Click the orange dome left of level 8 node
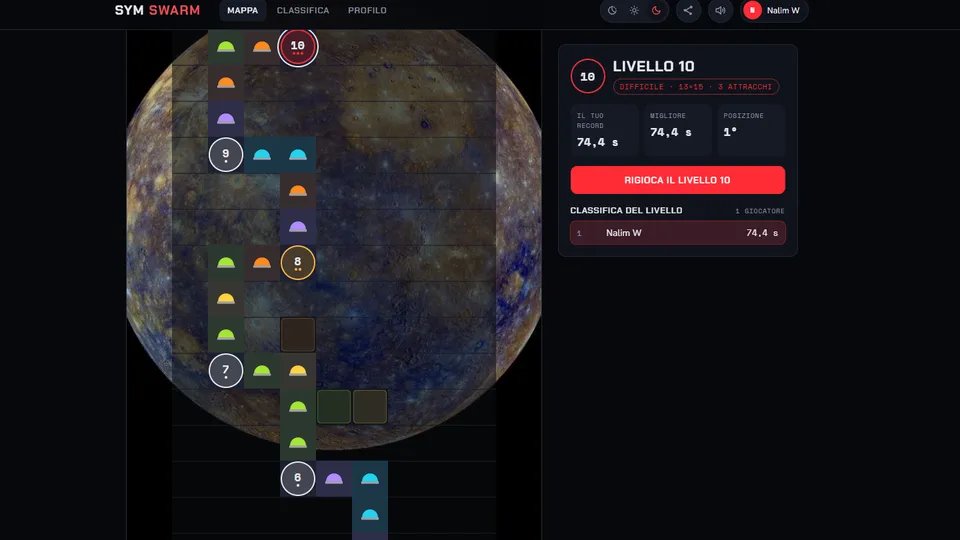The width and height of the screenshot is (960, 540). click(x=262, y=263)
